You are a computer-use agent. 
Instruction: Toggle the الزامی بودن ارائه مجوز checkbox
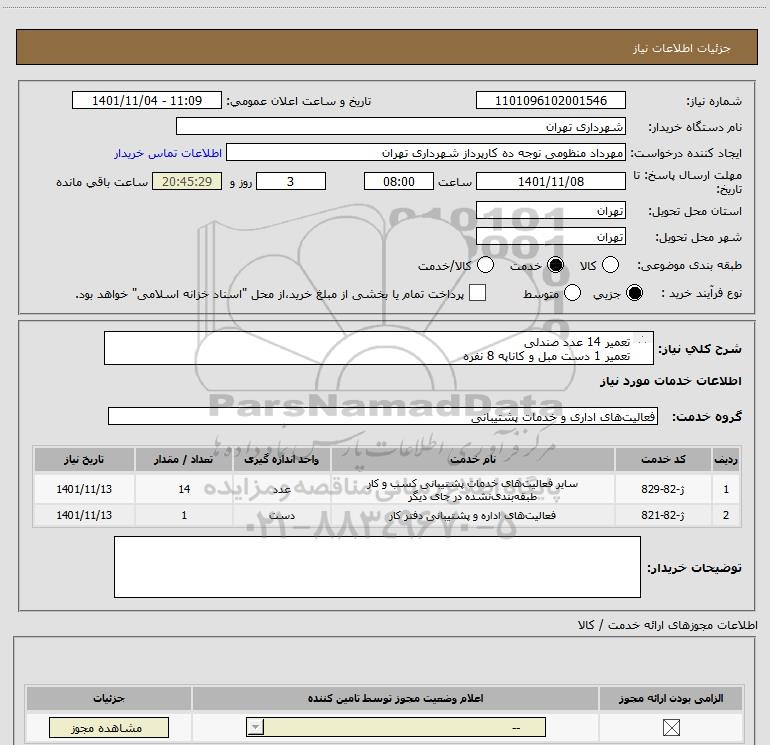[x=671, y=727]
